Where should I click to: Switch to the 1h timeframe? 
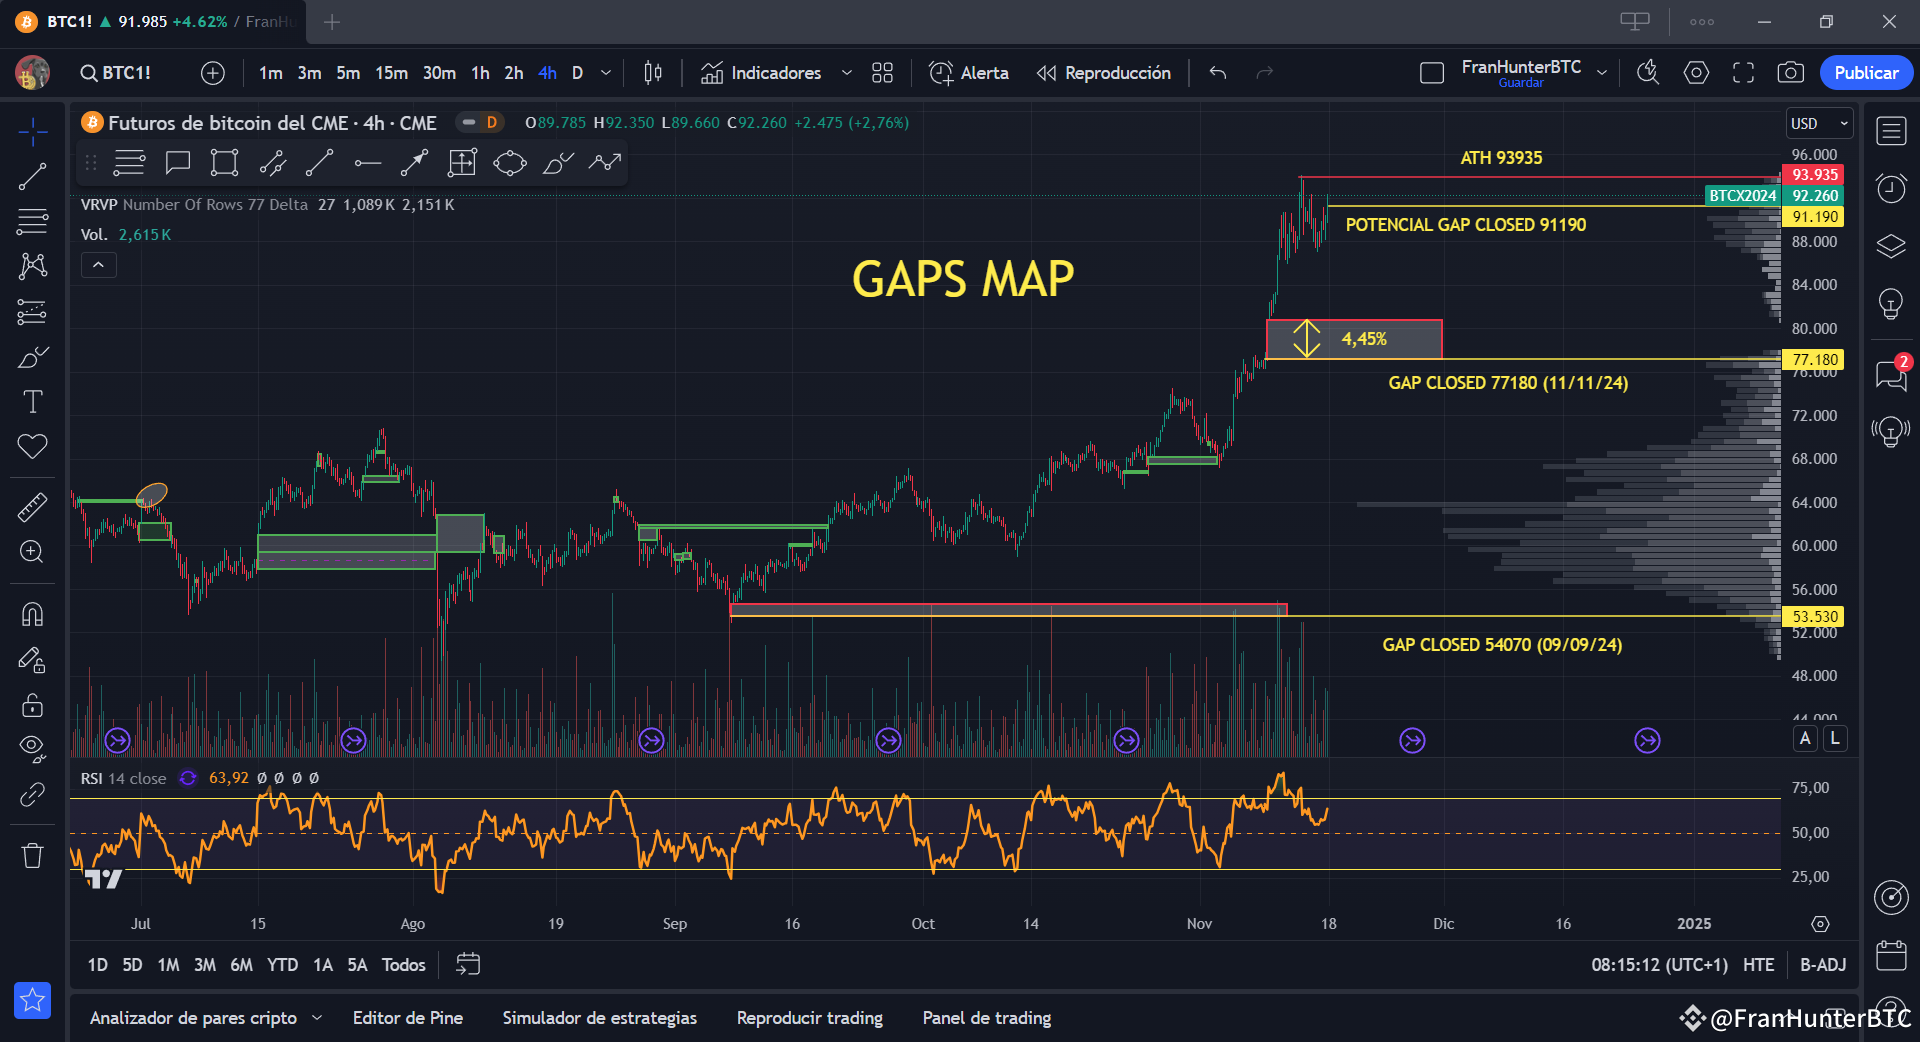pos(480,73)
